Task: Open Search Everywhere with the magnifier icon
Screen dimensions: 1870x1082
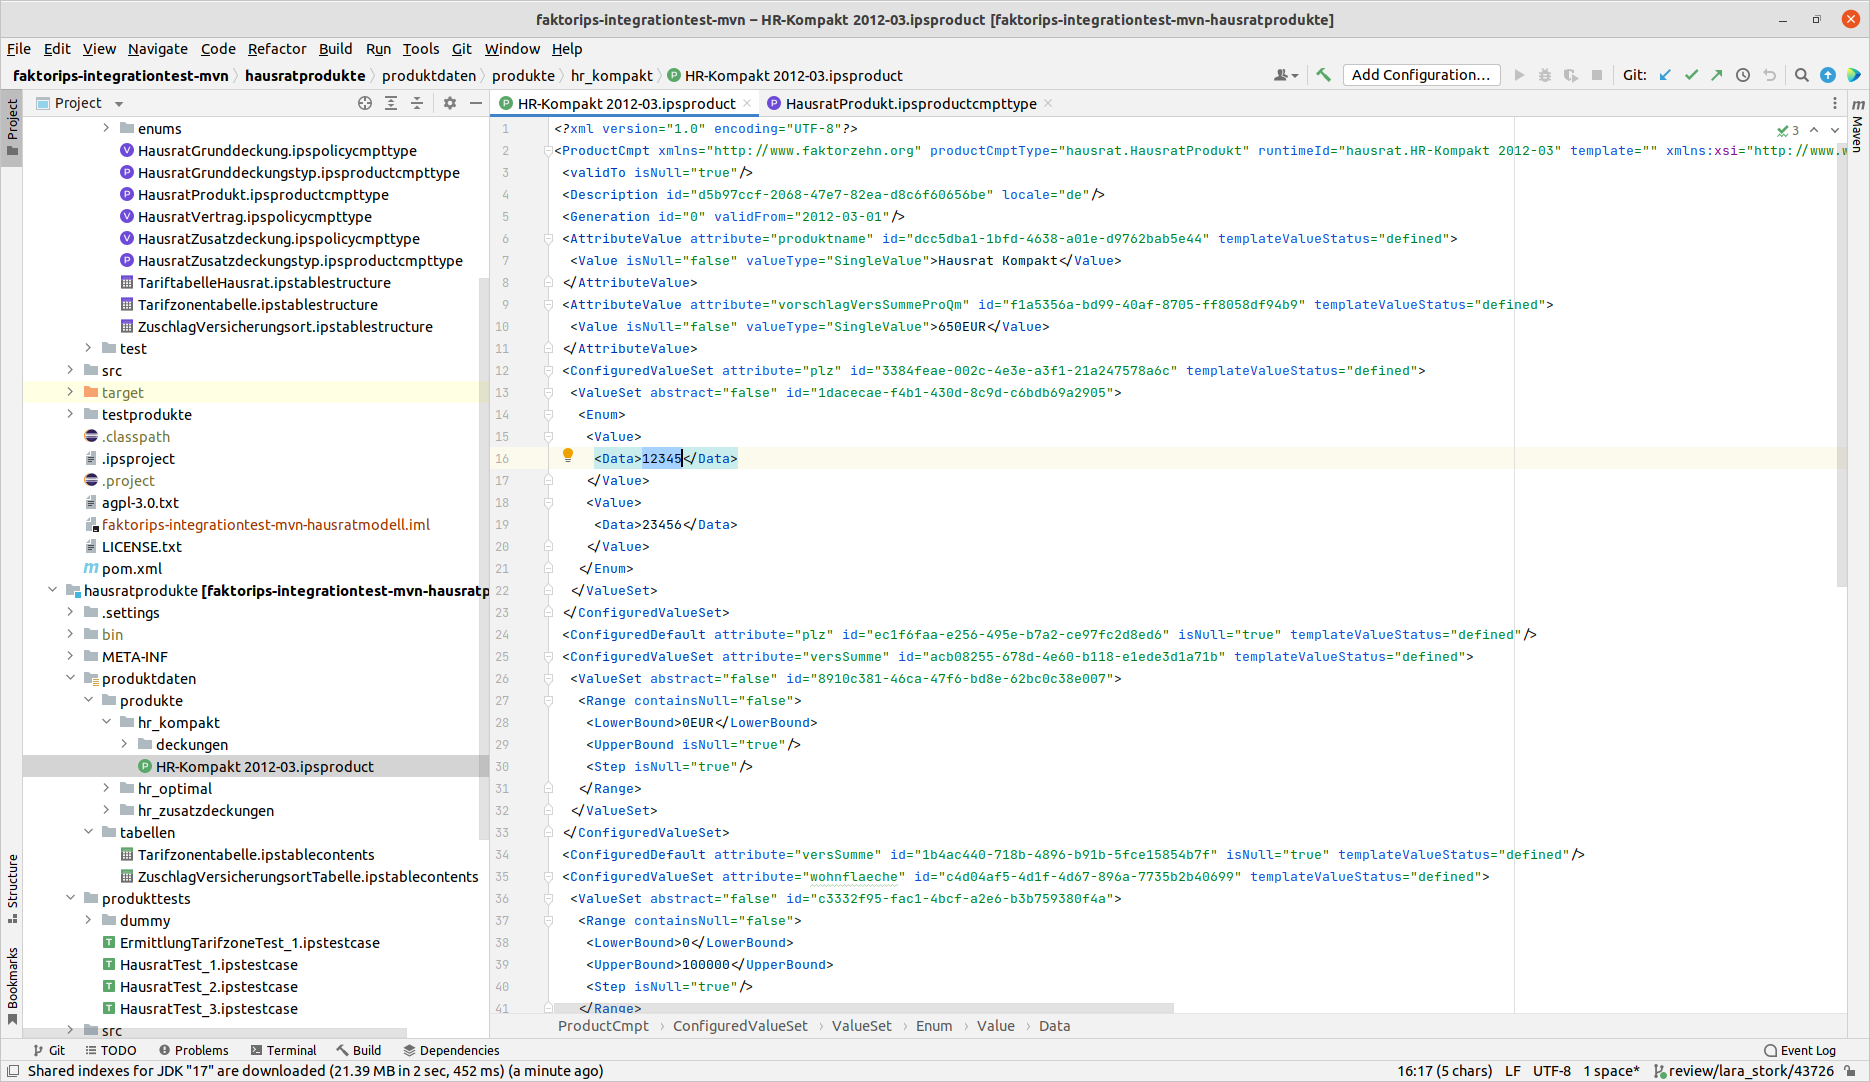Action: (1801, 75)
